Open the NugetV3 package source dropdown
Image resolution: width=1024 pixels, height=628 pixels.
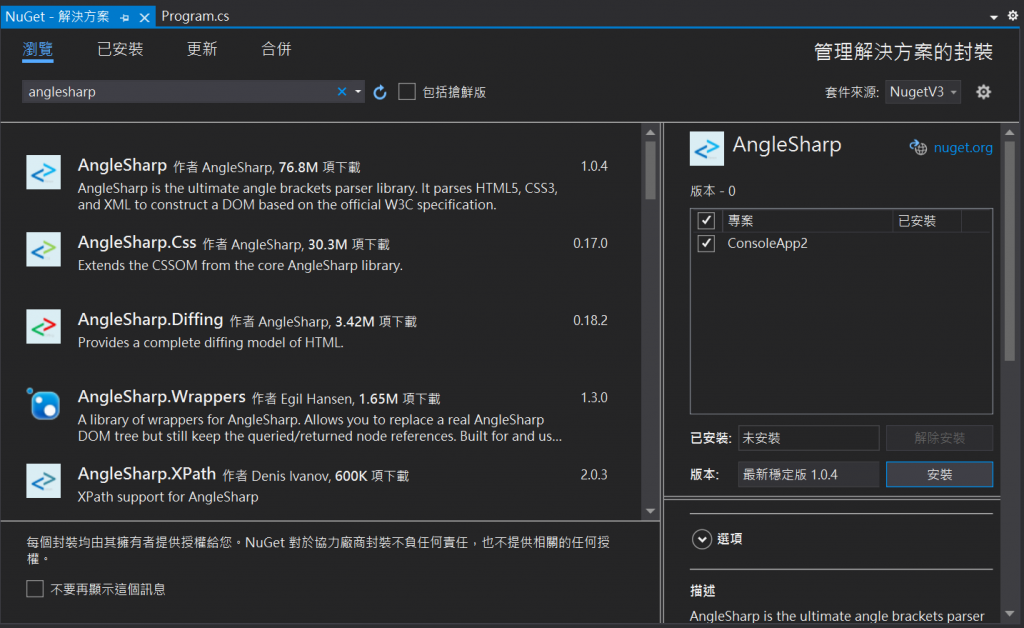click(x=923, y=92)
